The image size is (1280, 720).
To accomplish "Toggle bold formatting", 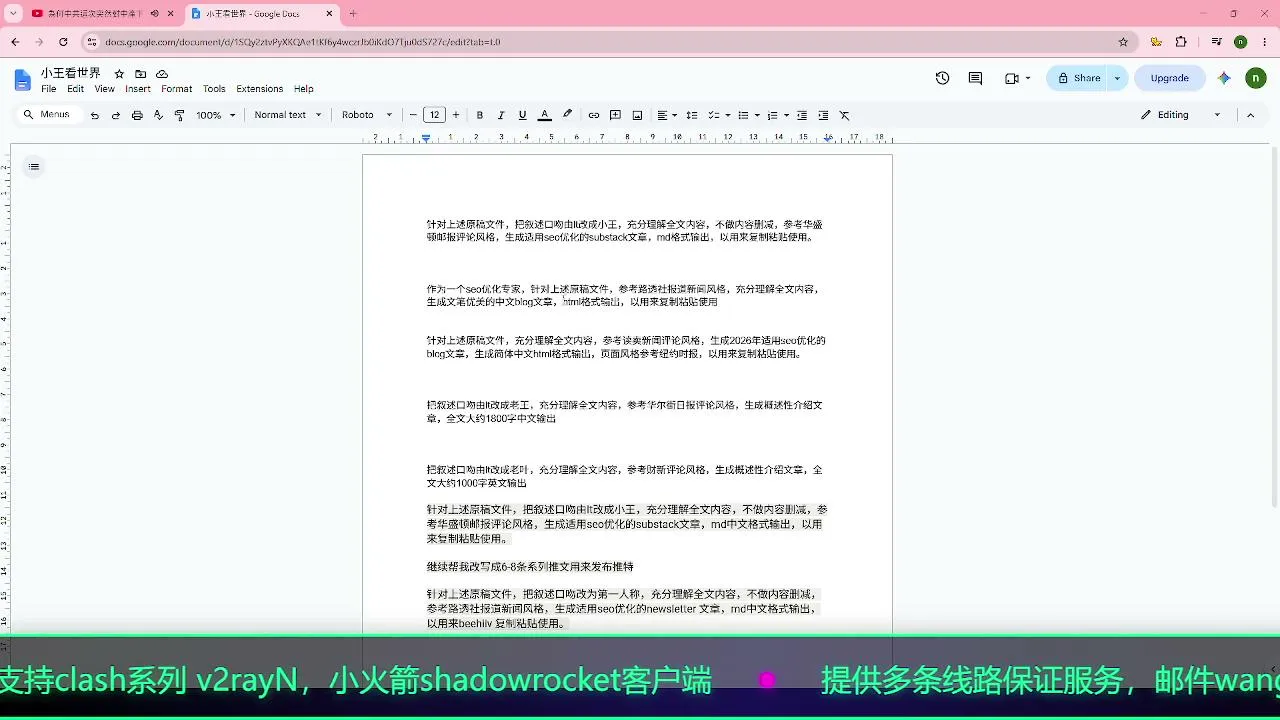I will [x=480, y=115].
